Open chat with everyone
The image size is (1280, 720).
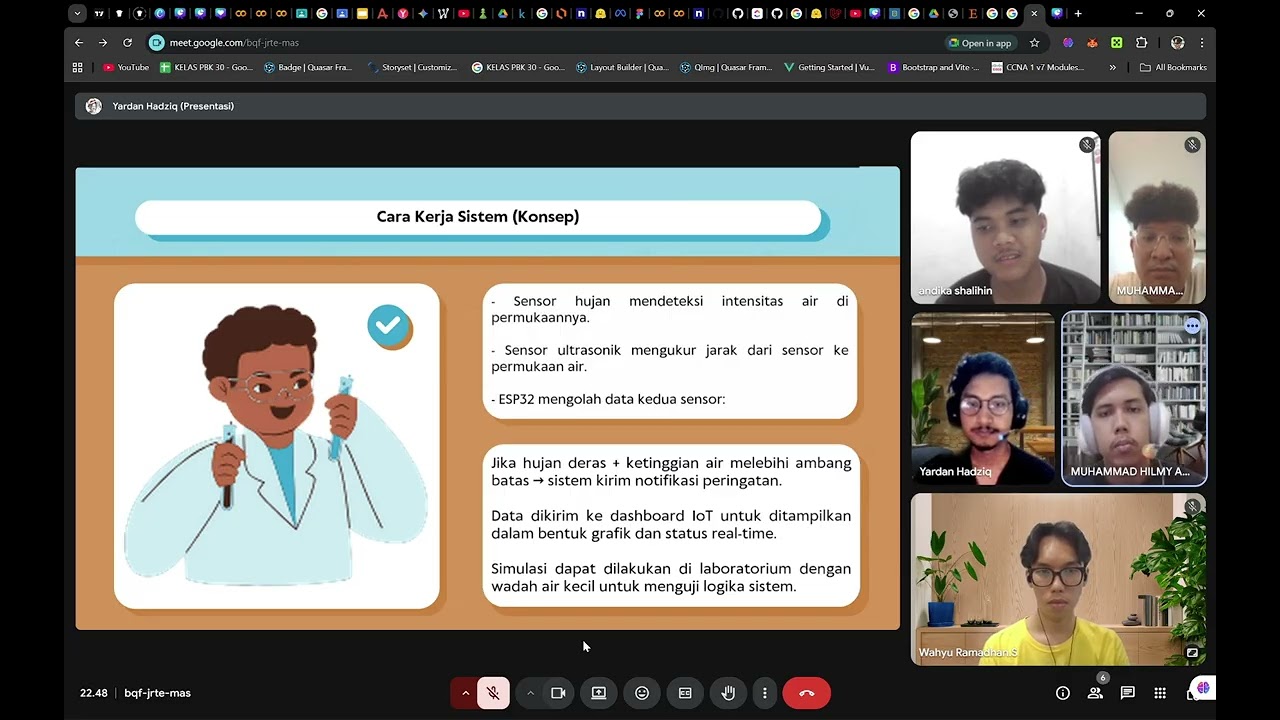point(1128,693)
